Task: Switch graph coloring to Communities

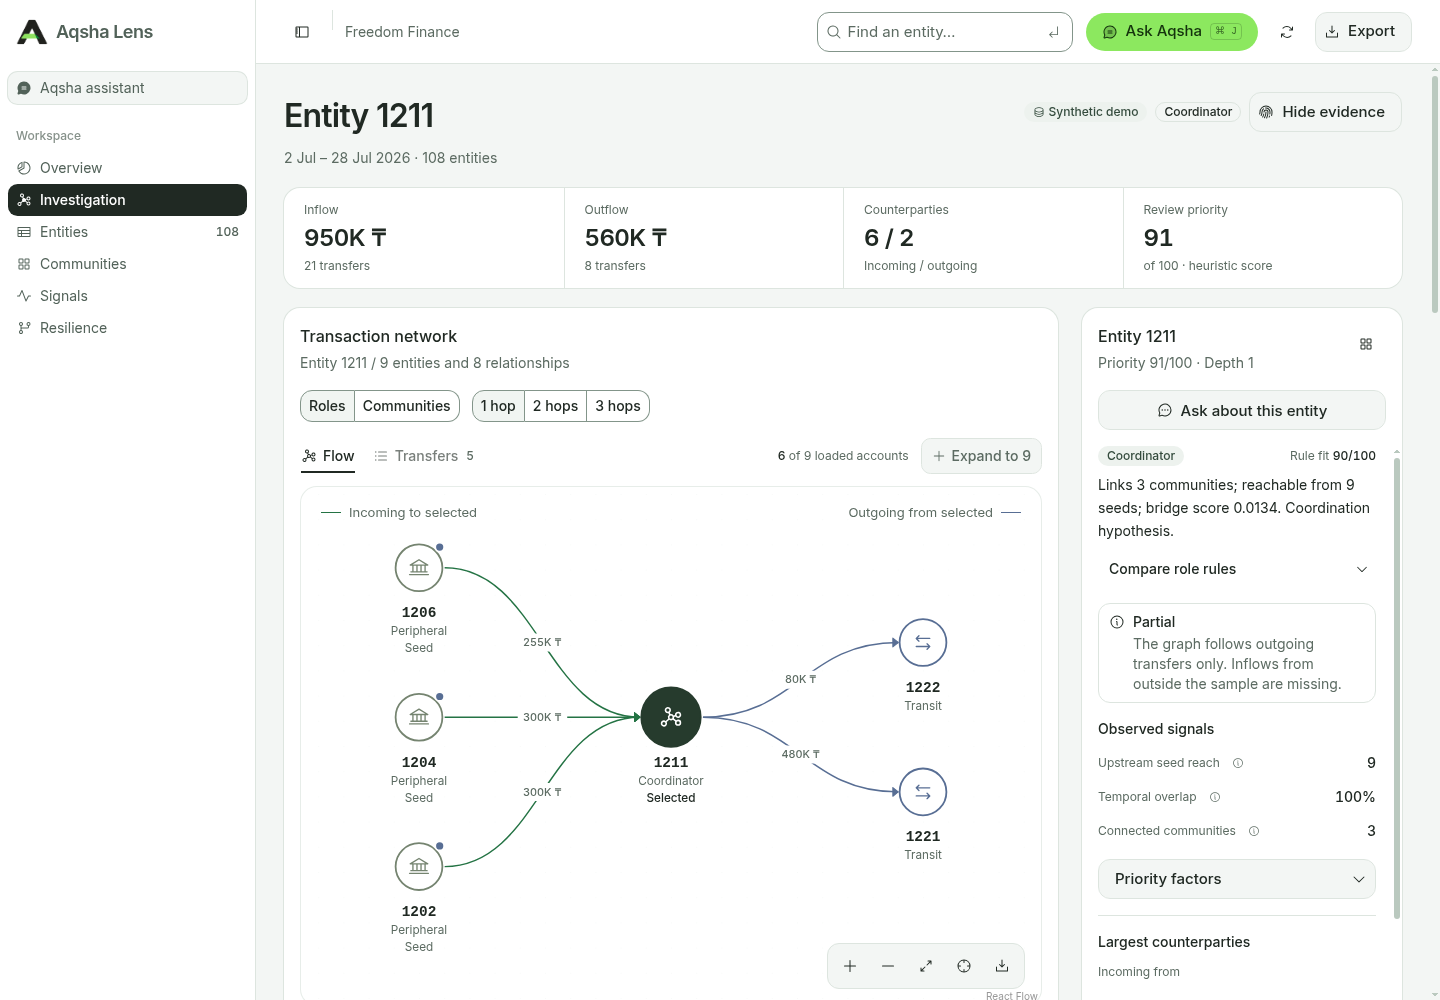Action: [x=406, y=406]
